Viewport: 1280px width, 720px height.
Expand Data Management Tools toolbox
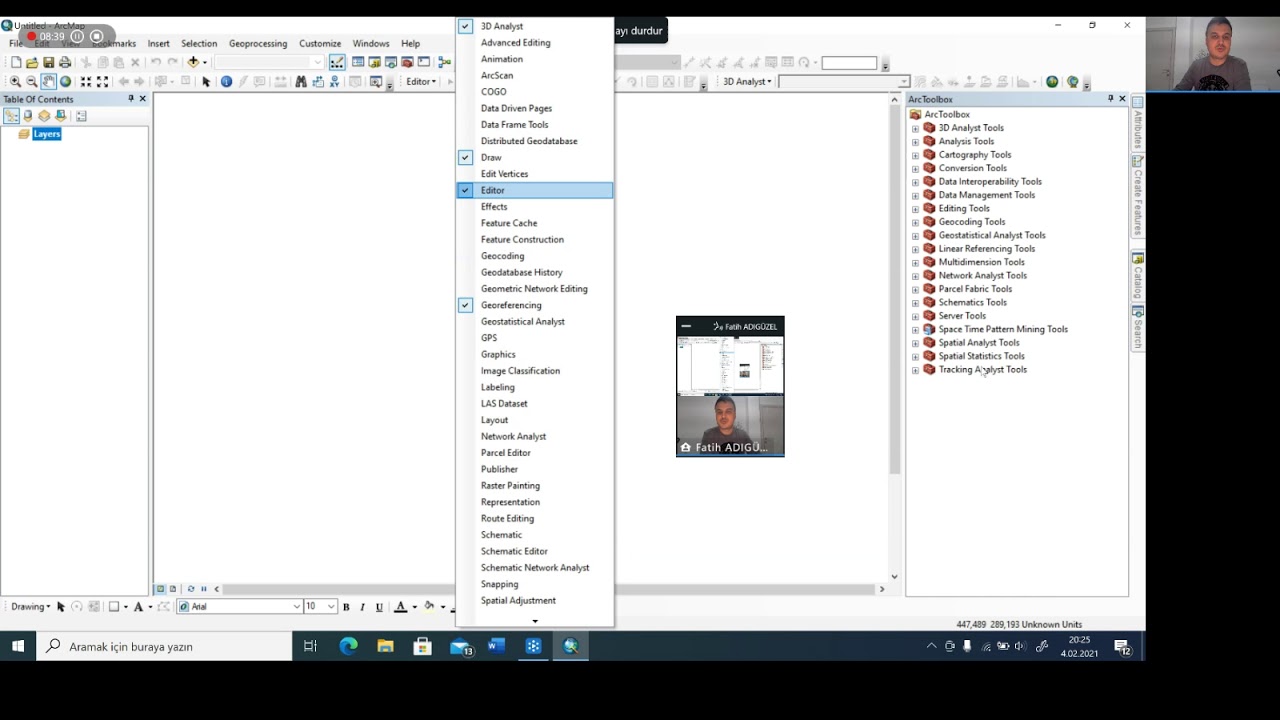click(915, 195)
